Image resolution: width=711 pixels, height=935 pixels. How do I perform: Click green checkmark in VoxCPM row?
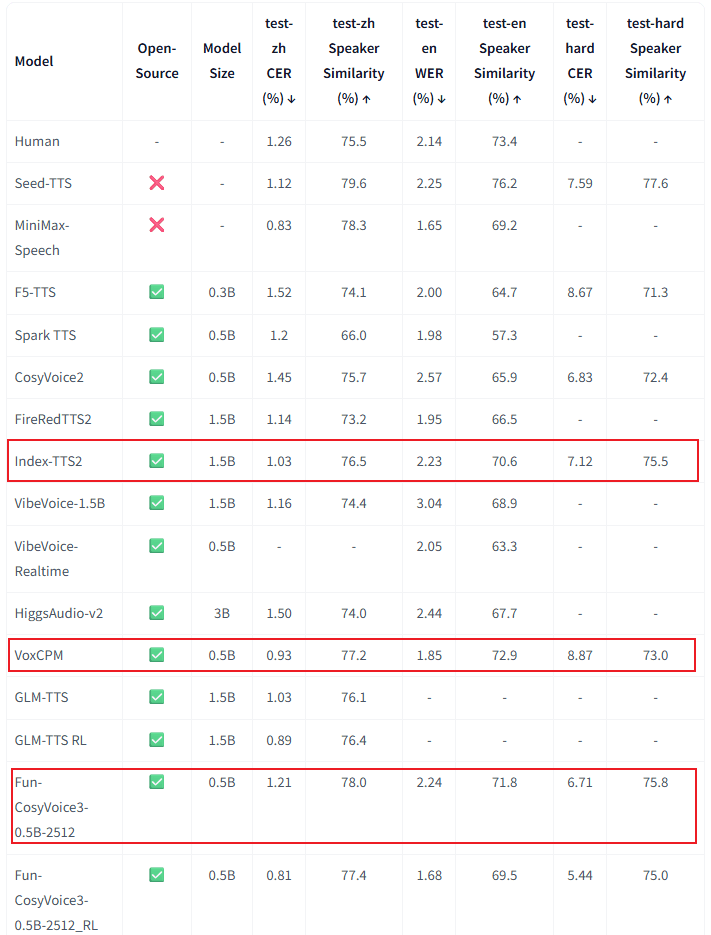pos(156,655)
